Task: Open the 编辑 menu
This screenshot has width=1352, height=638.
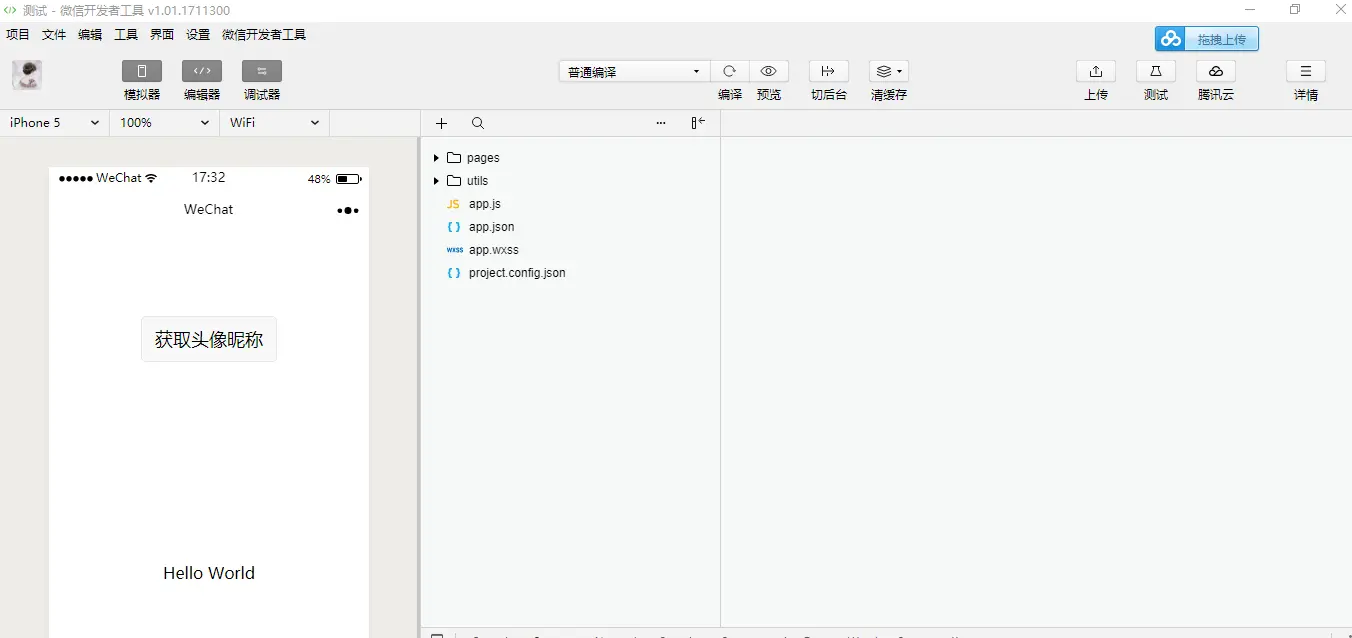Action: coord(90,34)
